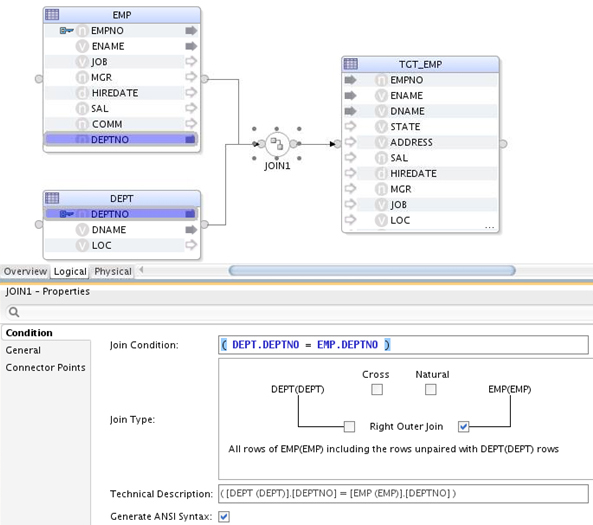Click the DEPT output connector point
Image resolution: width=593 pixels, height=525 pixels.
(x=204, y=224)
